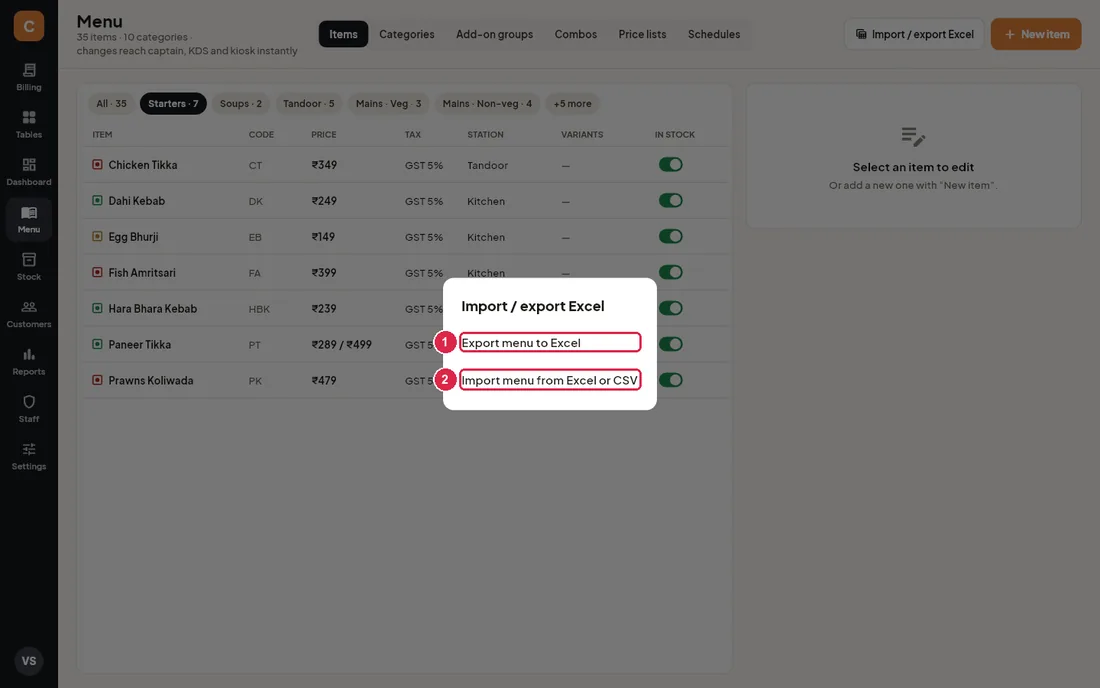
Task: Filter by Soups · 2 chip
Action: 241,104
